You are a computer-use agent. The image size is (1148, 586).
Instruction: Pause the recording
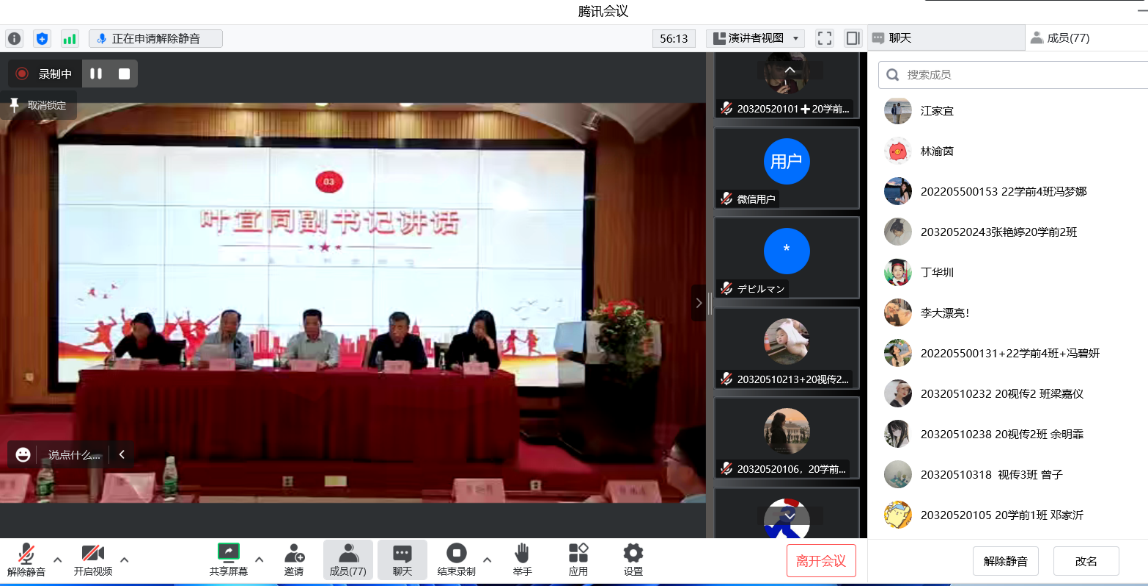tap(96, 73)
